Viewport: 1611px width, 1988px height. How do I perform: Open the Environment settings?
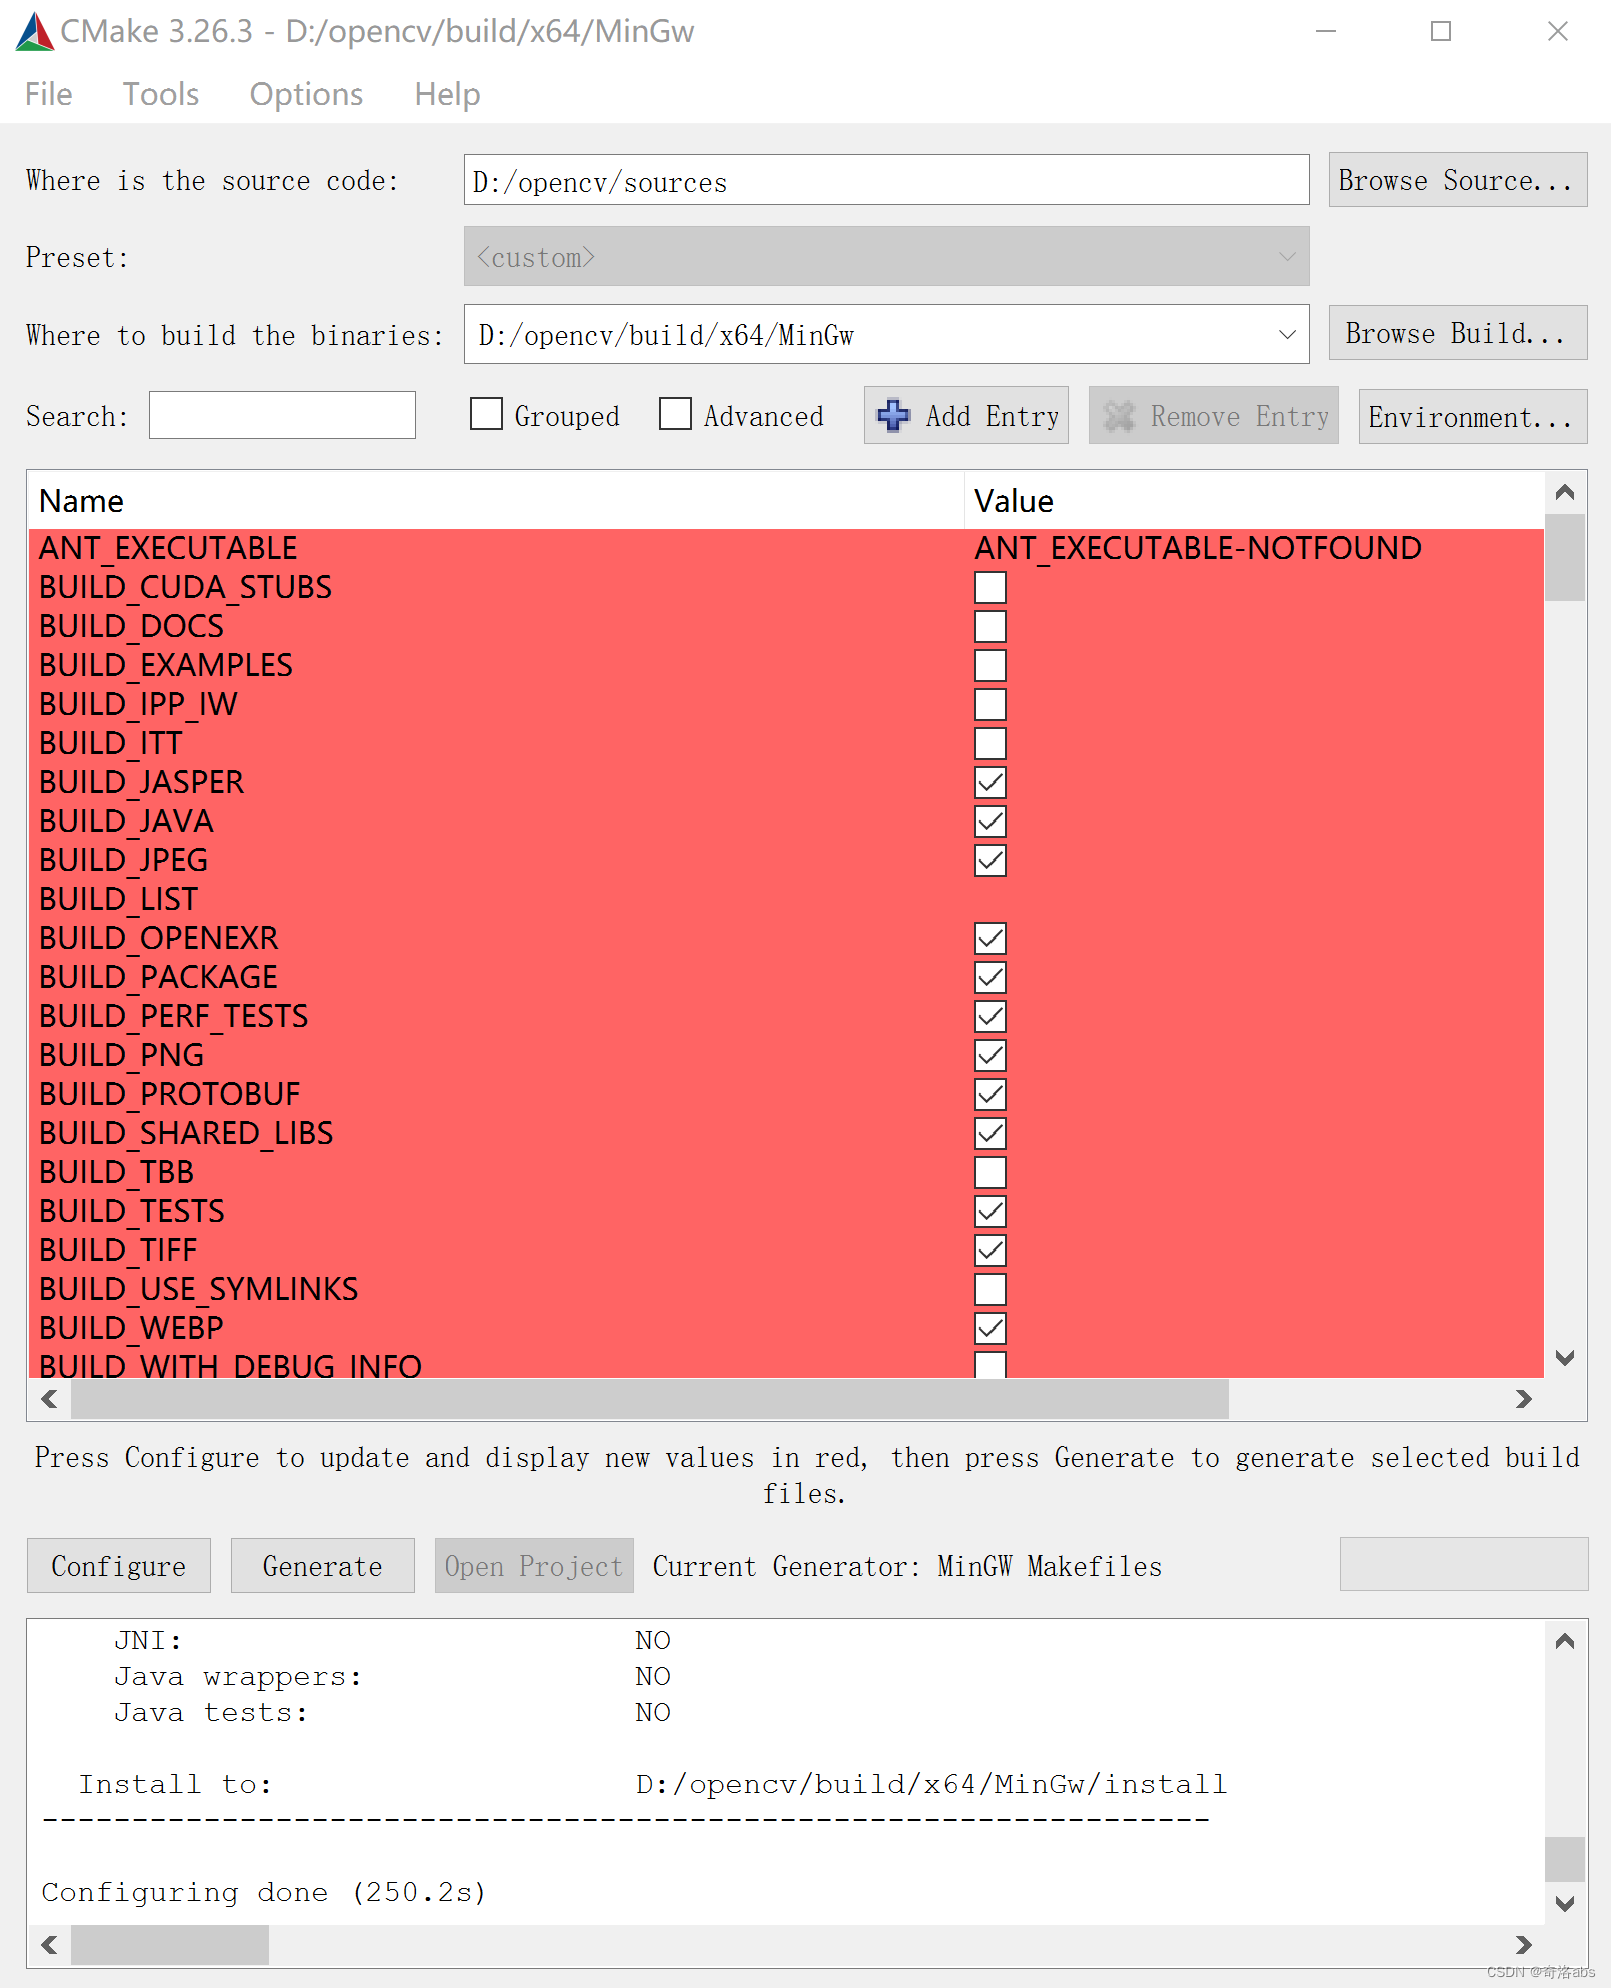click(1470, 416)
